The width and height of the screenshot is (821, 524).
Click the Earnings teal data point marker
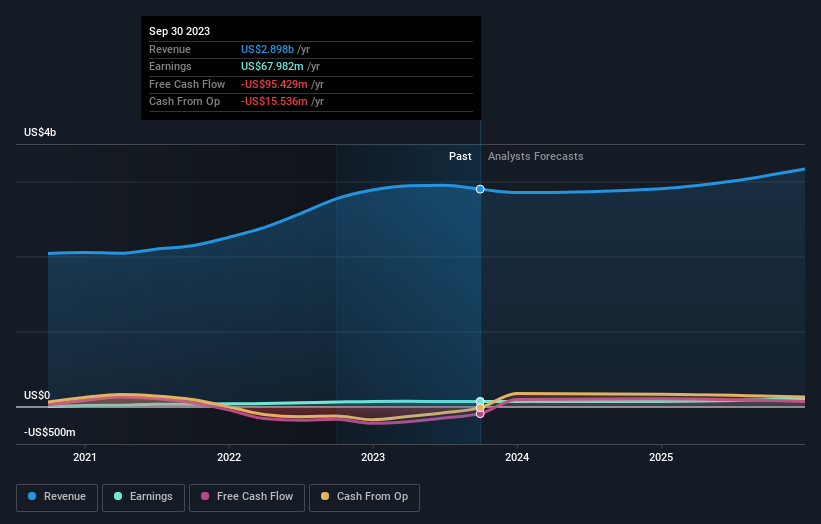pyautogui.click(x=480, y=402)
